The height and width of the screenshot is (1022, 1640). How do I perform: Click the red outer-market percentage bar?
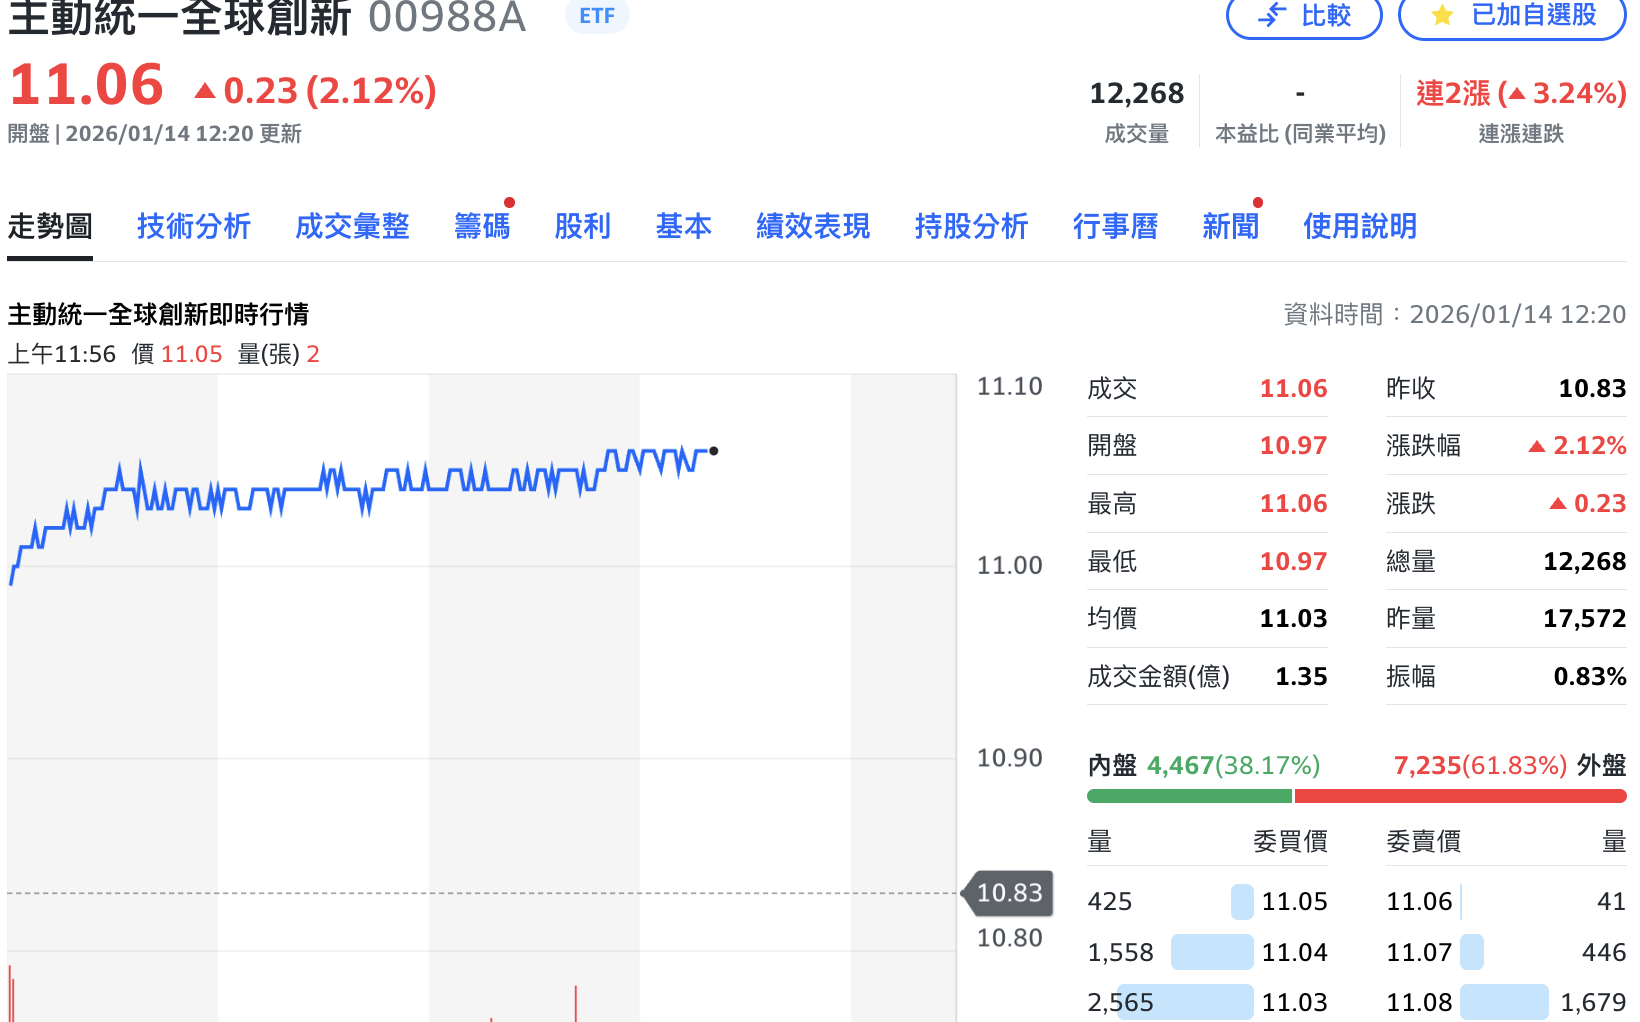(1460, 796)
